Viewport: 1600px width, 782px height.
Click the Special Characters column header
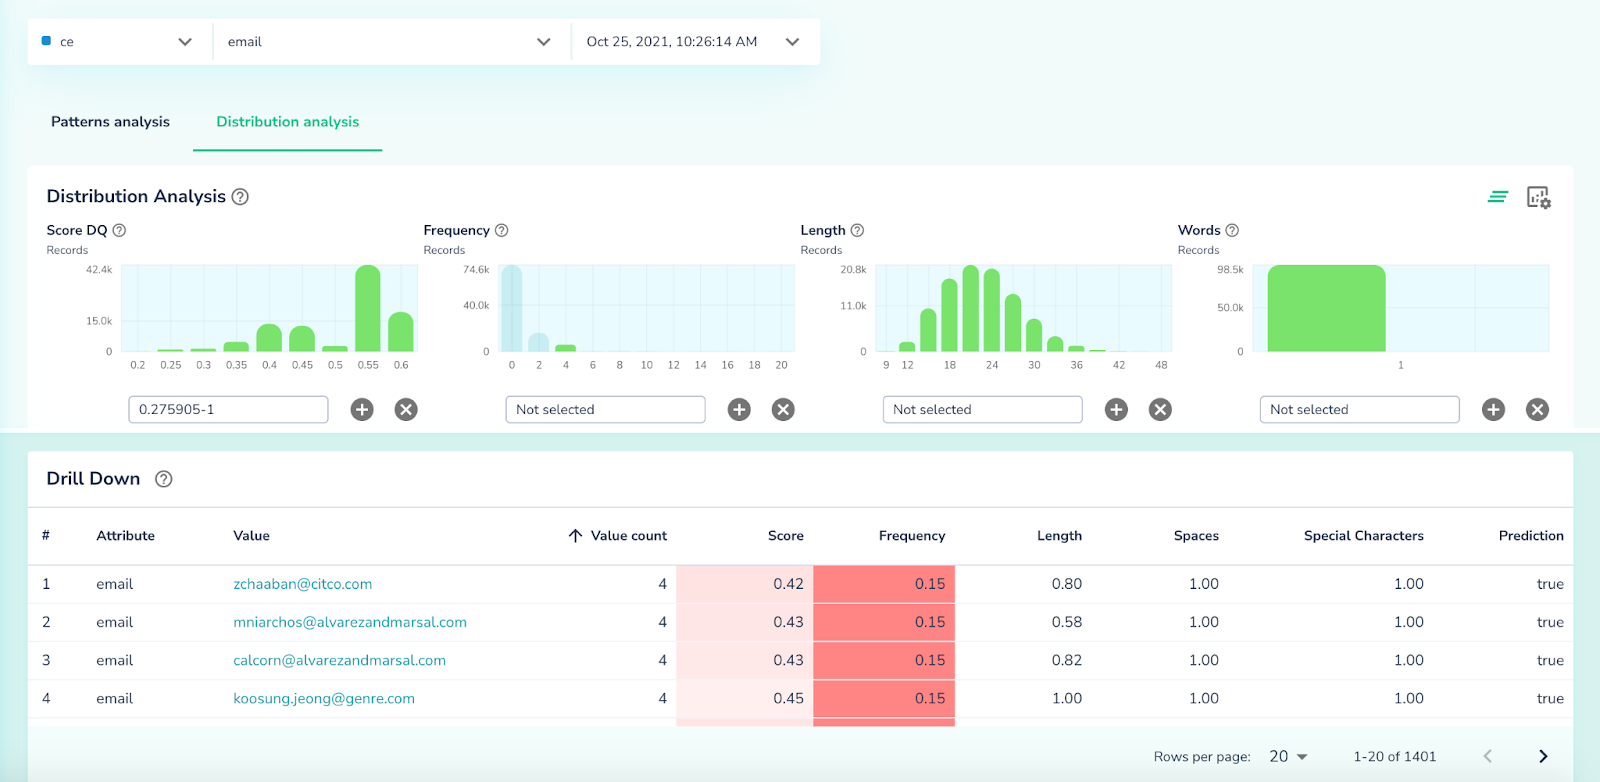click(x=1363, y=536)
